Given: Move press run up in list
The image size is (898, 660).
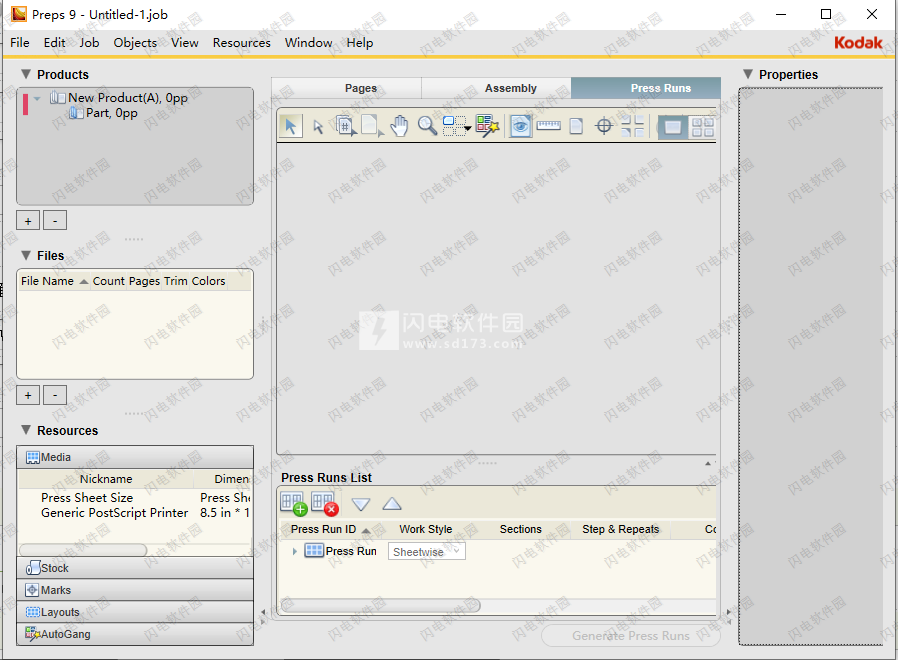Looking at the screenshot, I should coord(392,504).
